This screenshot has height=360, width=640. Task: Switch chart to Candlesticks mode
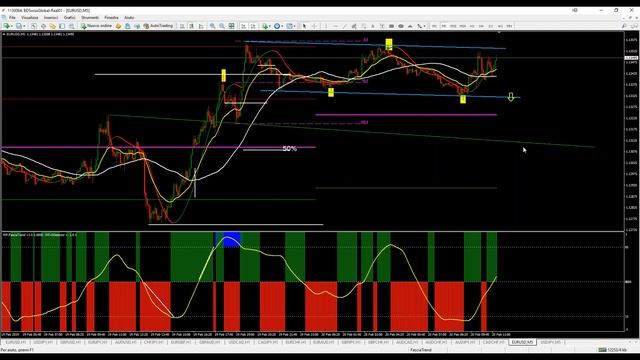click(191, 26)
